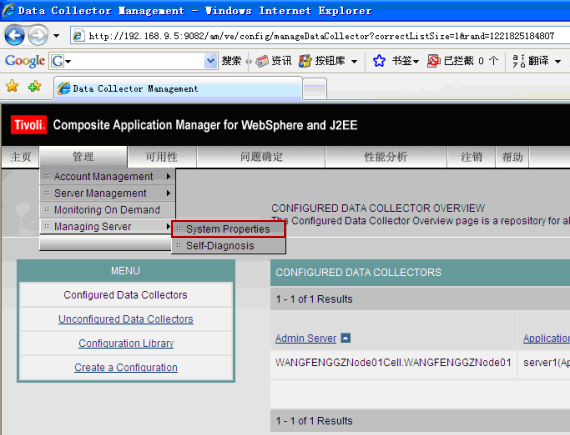Click the red Tivoli logo

(x=29, y=125)
